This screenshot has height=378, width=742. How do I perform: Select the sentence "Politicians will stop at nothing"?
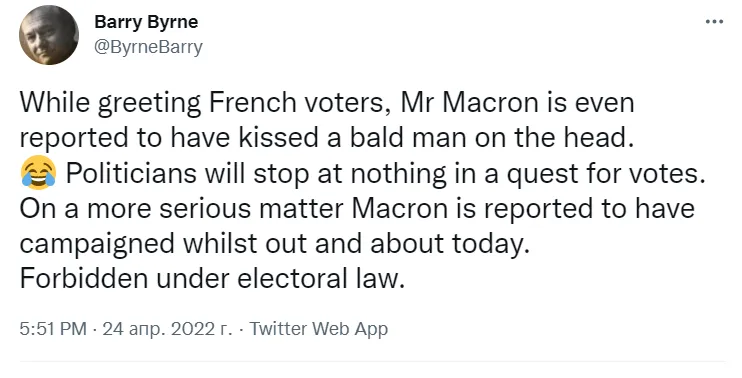pyautogui.click(x=256, y=173)
